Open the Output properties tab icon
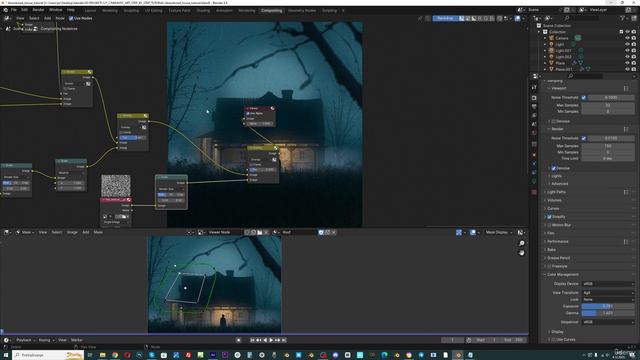This screenshot has width=640, height=360. coord(534,107)
